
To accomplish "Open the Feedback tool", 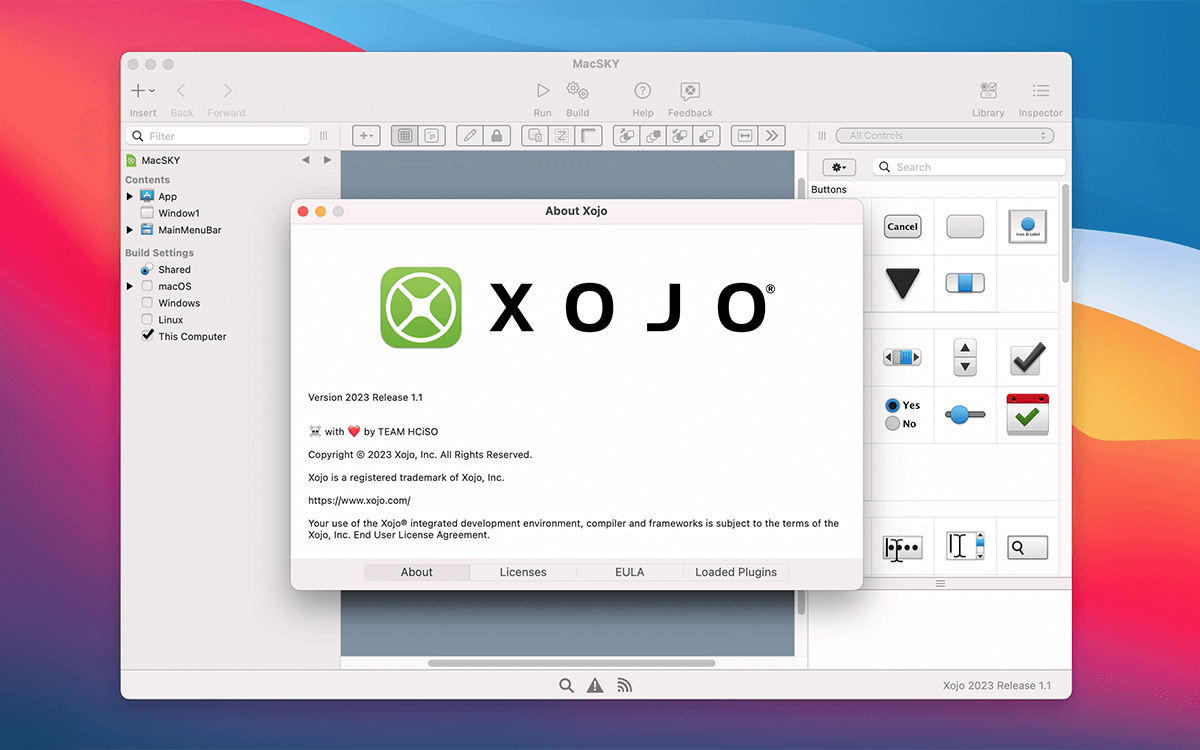I will point(690,91).
